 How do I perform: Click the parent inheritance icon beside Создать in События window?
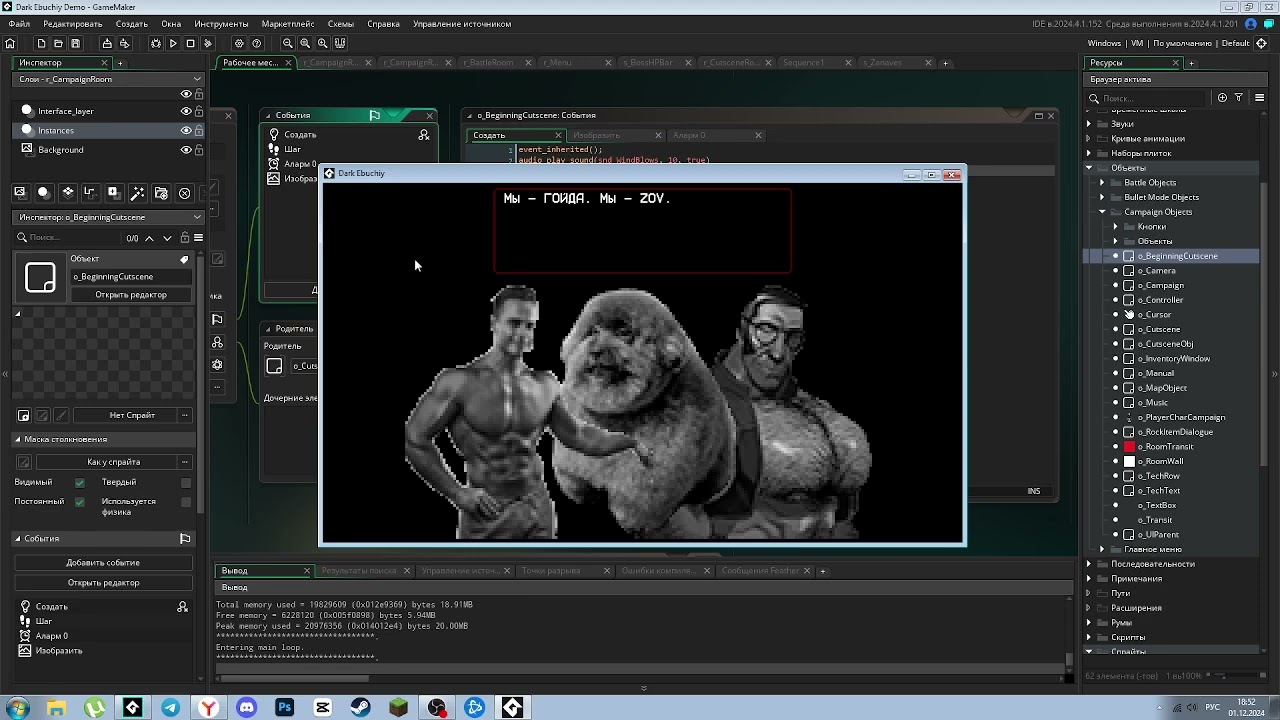pos(424,134)
